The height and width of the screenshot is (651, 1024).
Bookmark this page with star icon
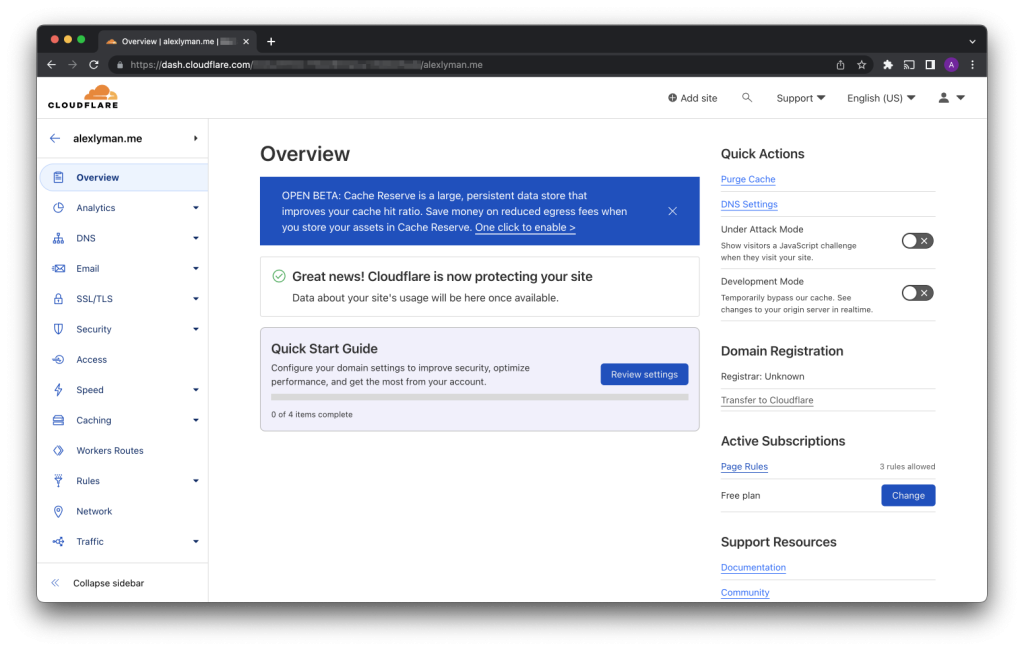[x=861, y=65]
